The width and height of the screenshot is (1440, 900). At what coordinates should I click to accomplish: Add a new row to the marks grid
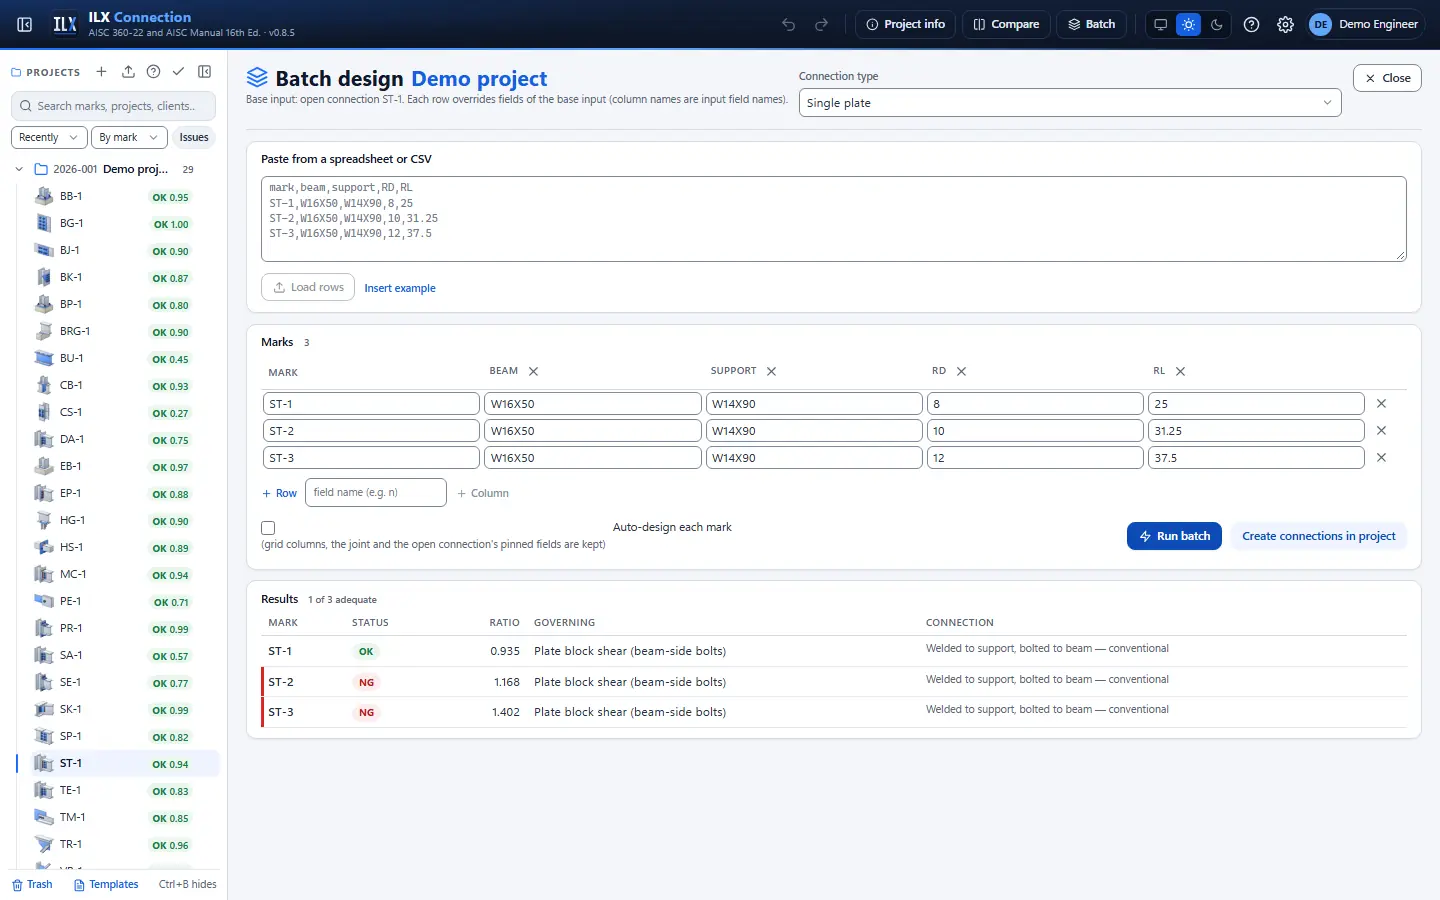[279, 493]
